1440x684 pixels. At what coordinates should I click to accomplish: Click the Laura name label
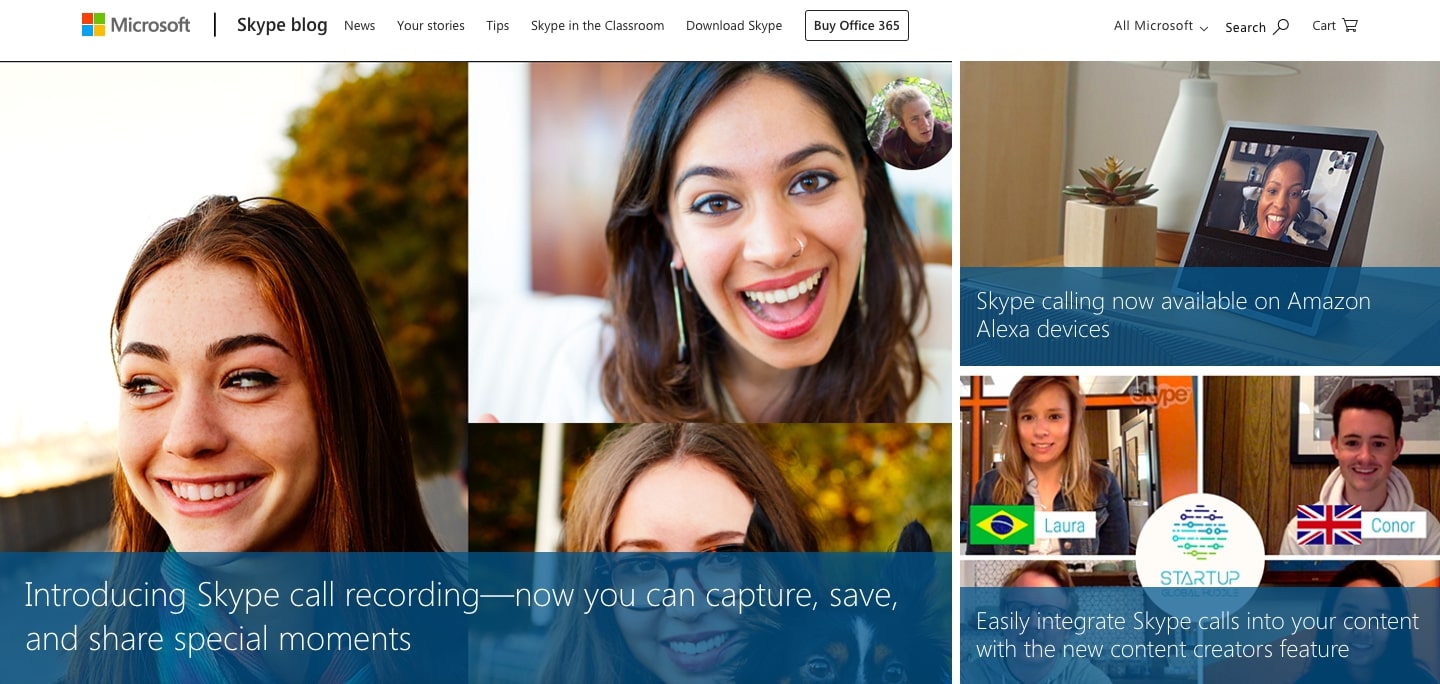pos(1065,525)
